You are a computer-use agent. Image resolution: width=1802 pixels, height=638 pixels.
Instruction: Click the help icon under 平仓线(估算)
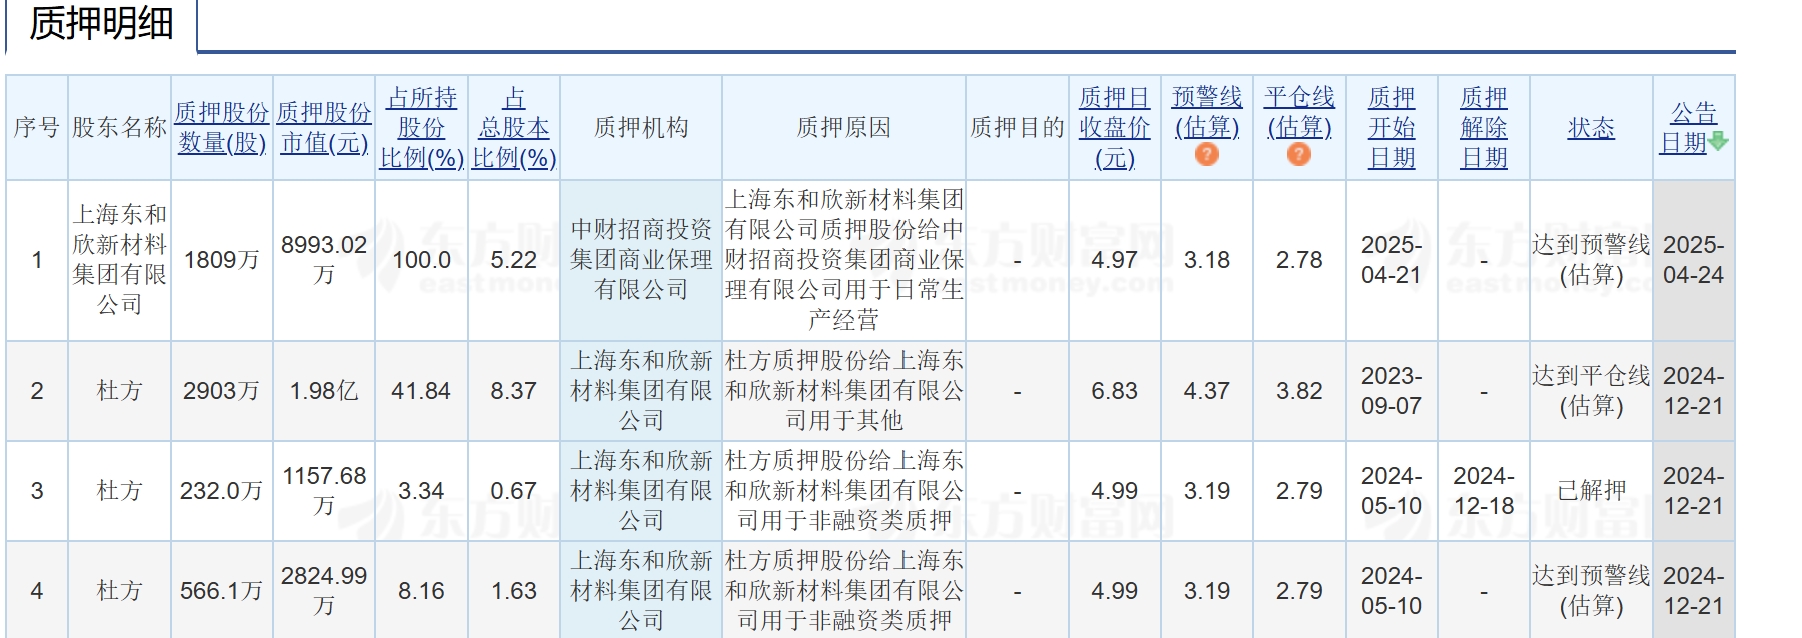(1299, 154)
